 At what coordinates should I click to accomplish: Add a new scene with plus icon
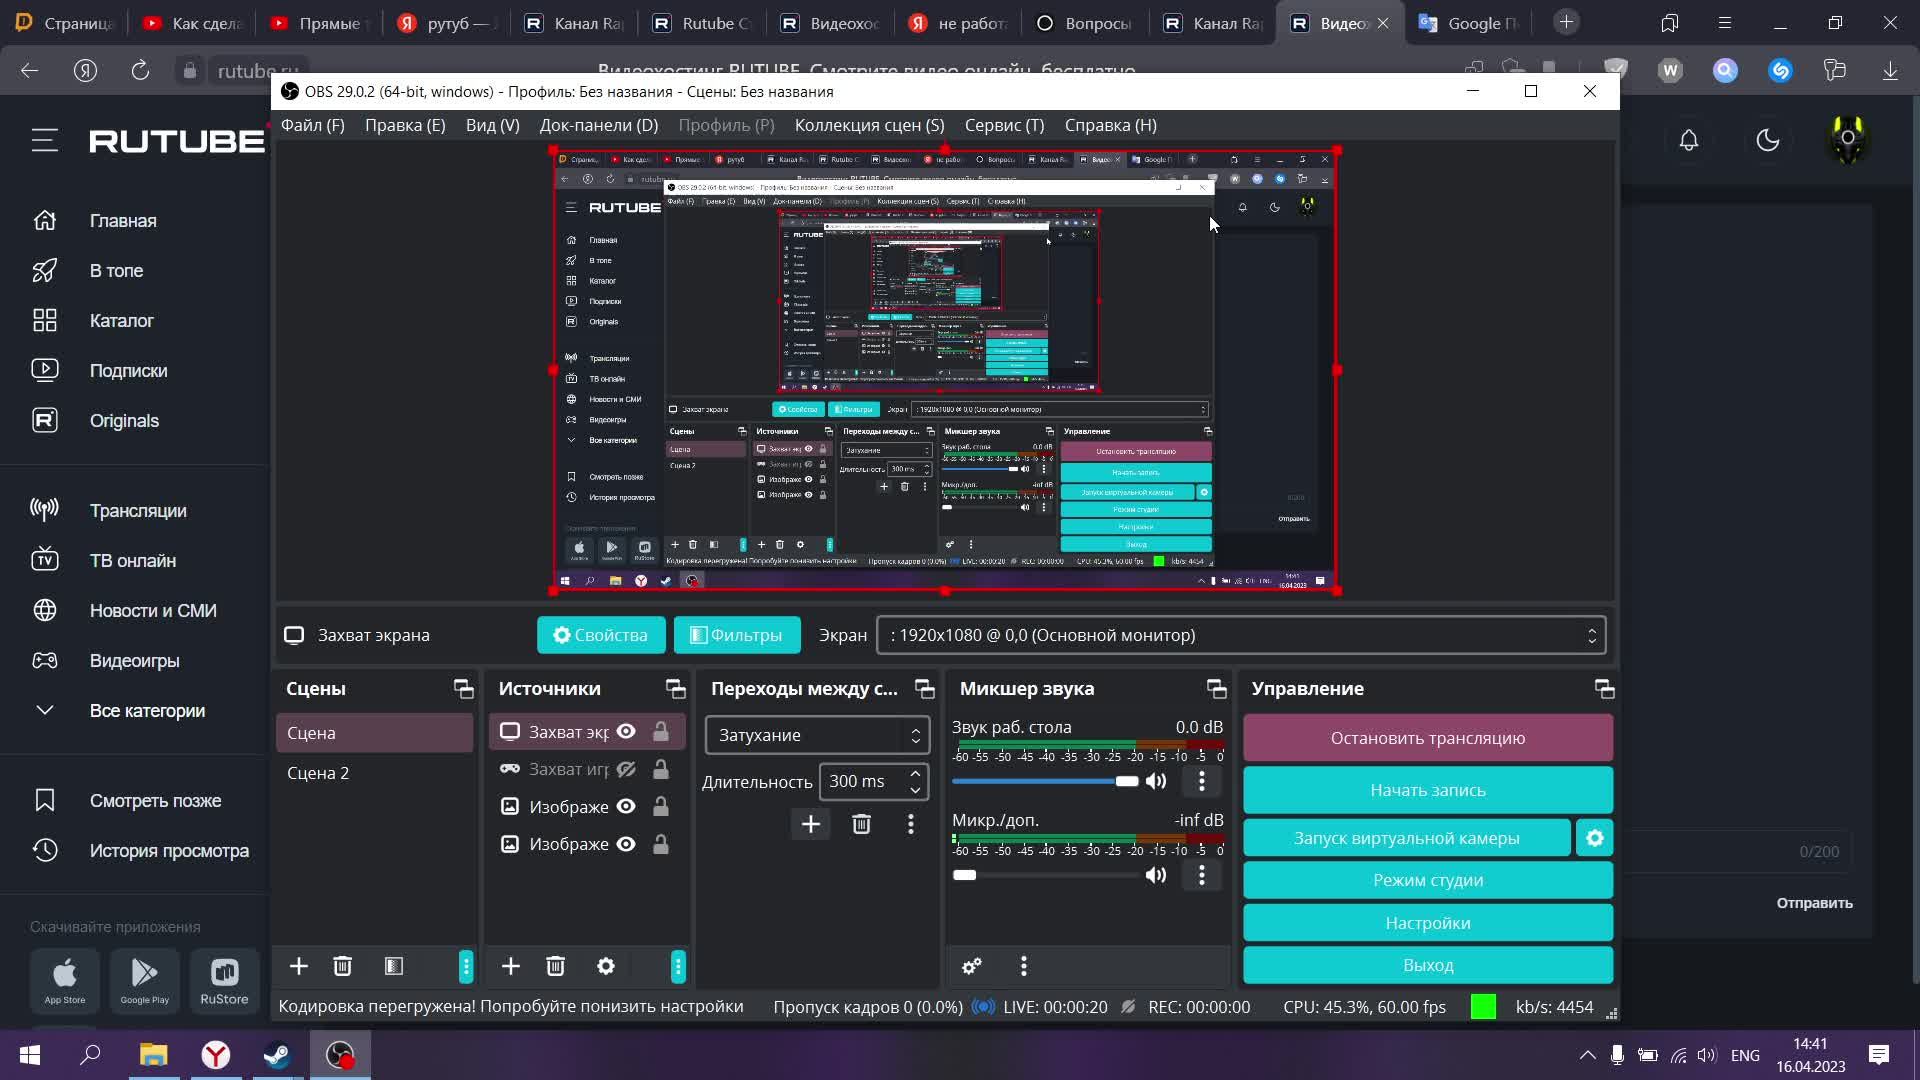tap(298, 966)
